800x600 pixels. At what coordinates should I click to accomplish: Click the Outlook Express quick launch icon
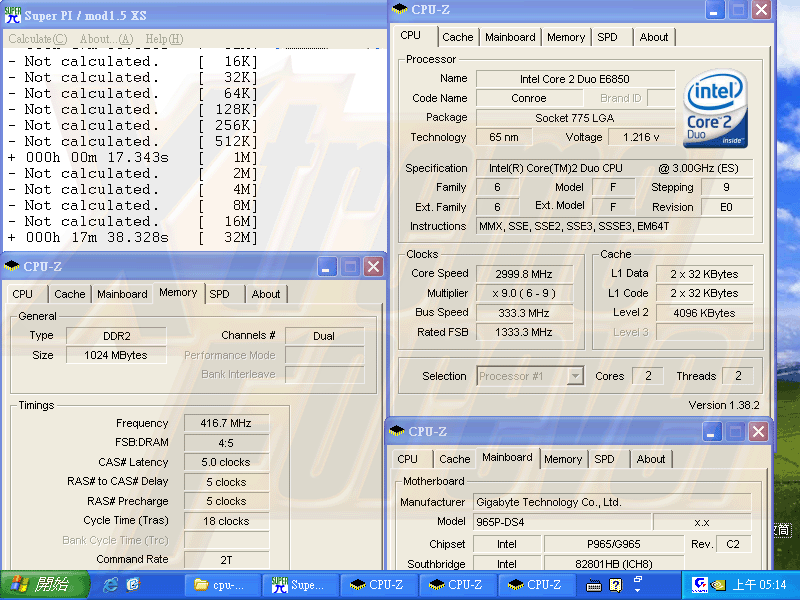pyautogui.click(x=133, y=585)
